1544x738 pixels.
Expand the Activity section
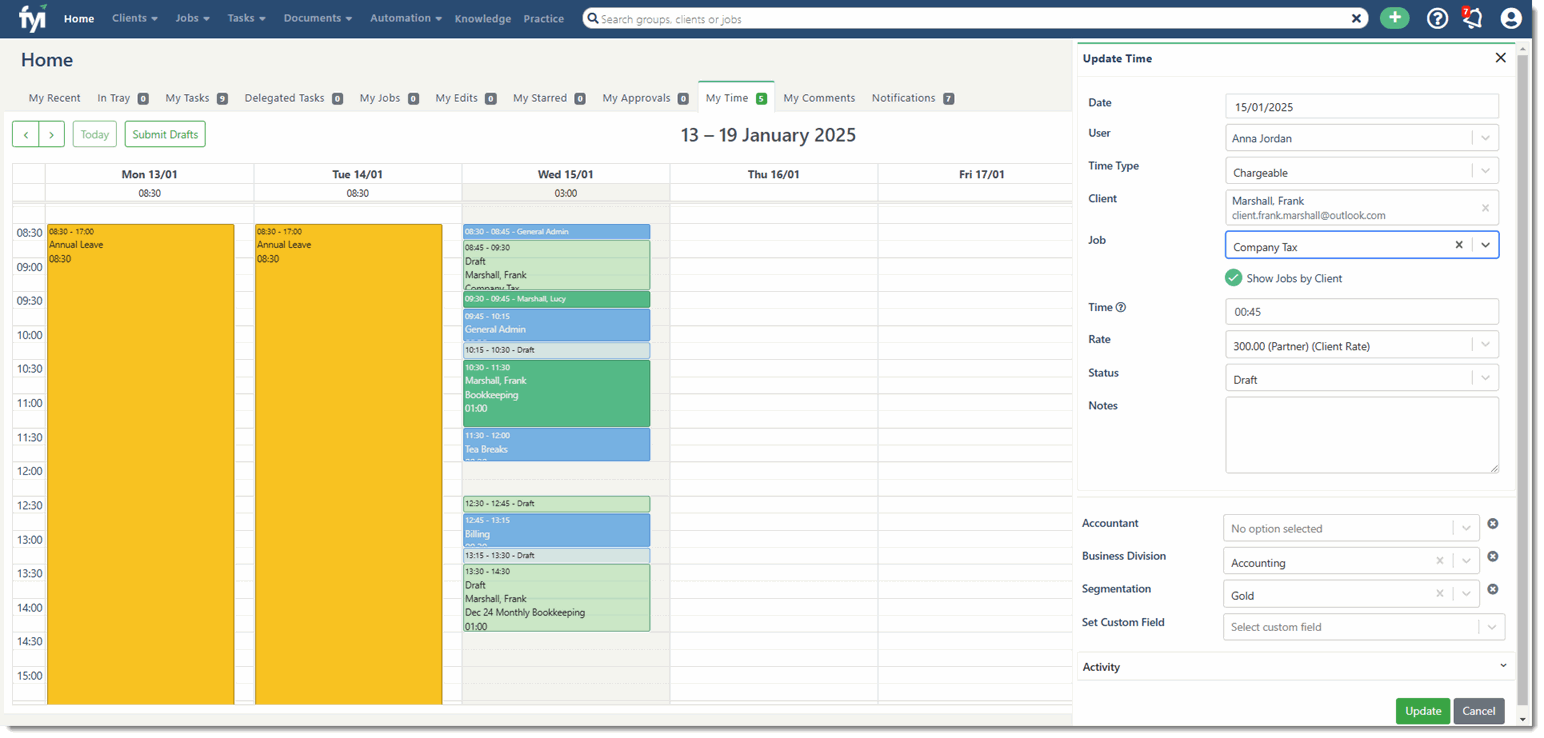pyautogui.click(x=1295, y=667)
